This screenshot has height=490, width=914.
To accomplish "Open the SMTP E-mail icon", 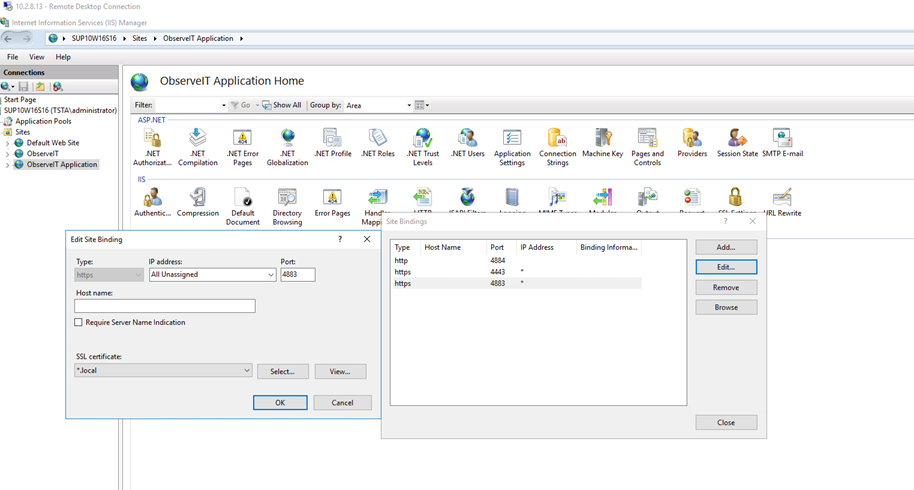I will pyautogui.click(x=782, y=139).
